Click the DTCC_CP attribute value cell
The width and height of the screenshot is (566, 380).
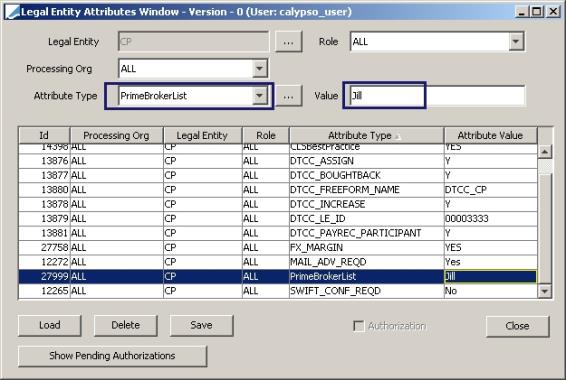point(491,190)
